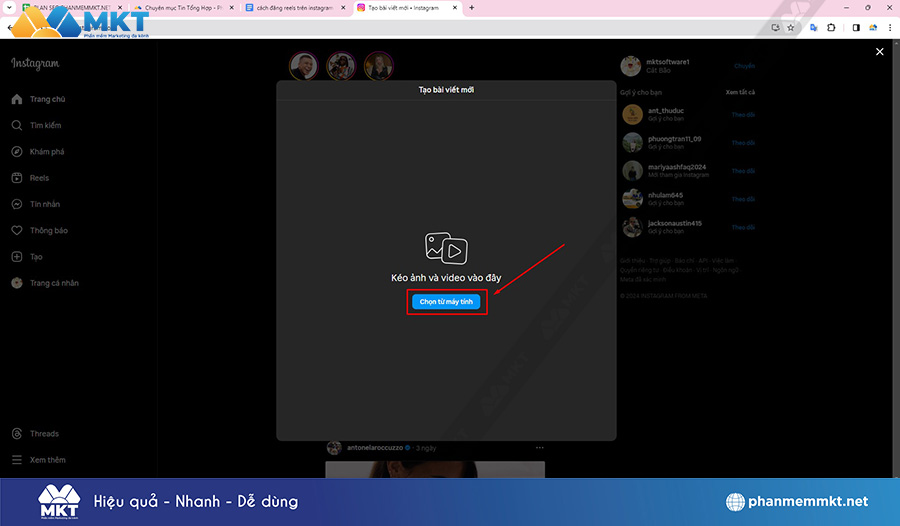Open the Threads icon in sidebar

pos(17,434)
